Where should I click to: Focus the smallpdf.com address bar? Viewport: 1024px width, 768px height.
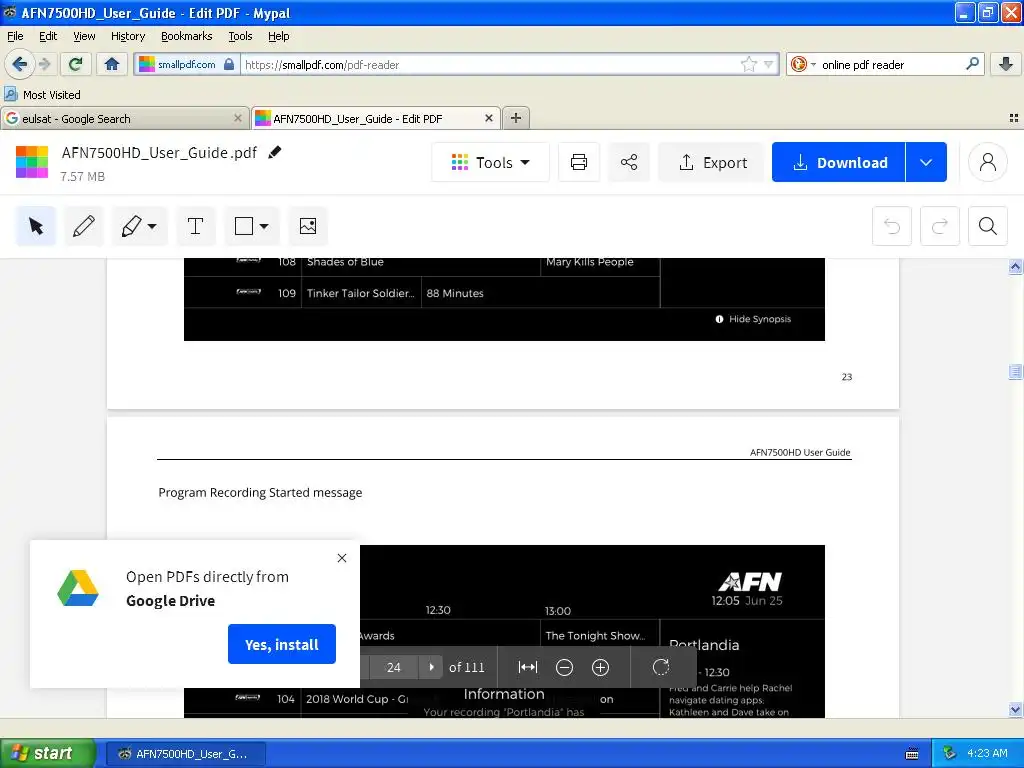pyautogui.click(x=490, y=64)
